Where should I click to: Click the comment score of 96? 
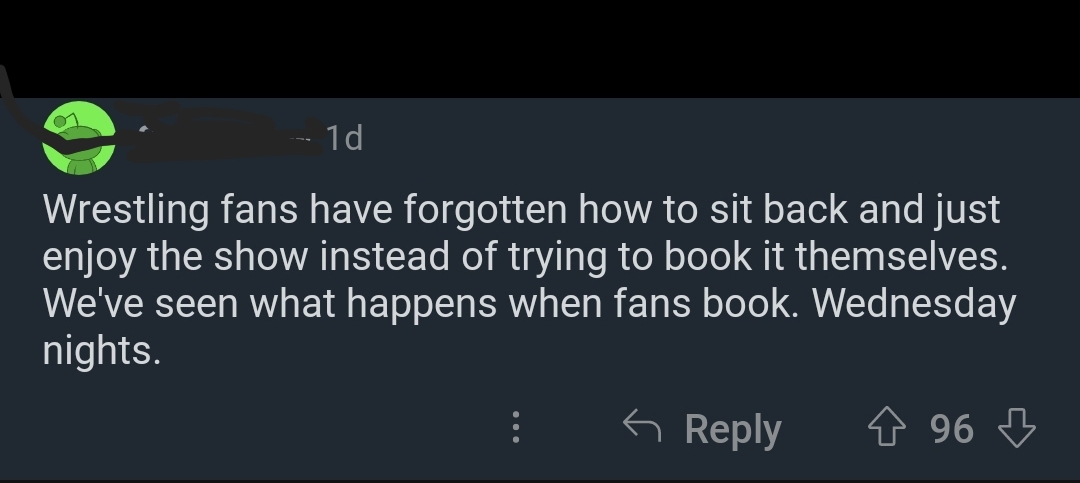coord(951,429)
